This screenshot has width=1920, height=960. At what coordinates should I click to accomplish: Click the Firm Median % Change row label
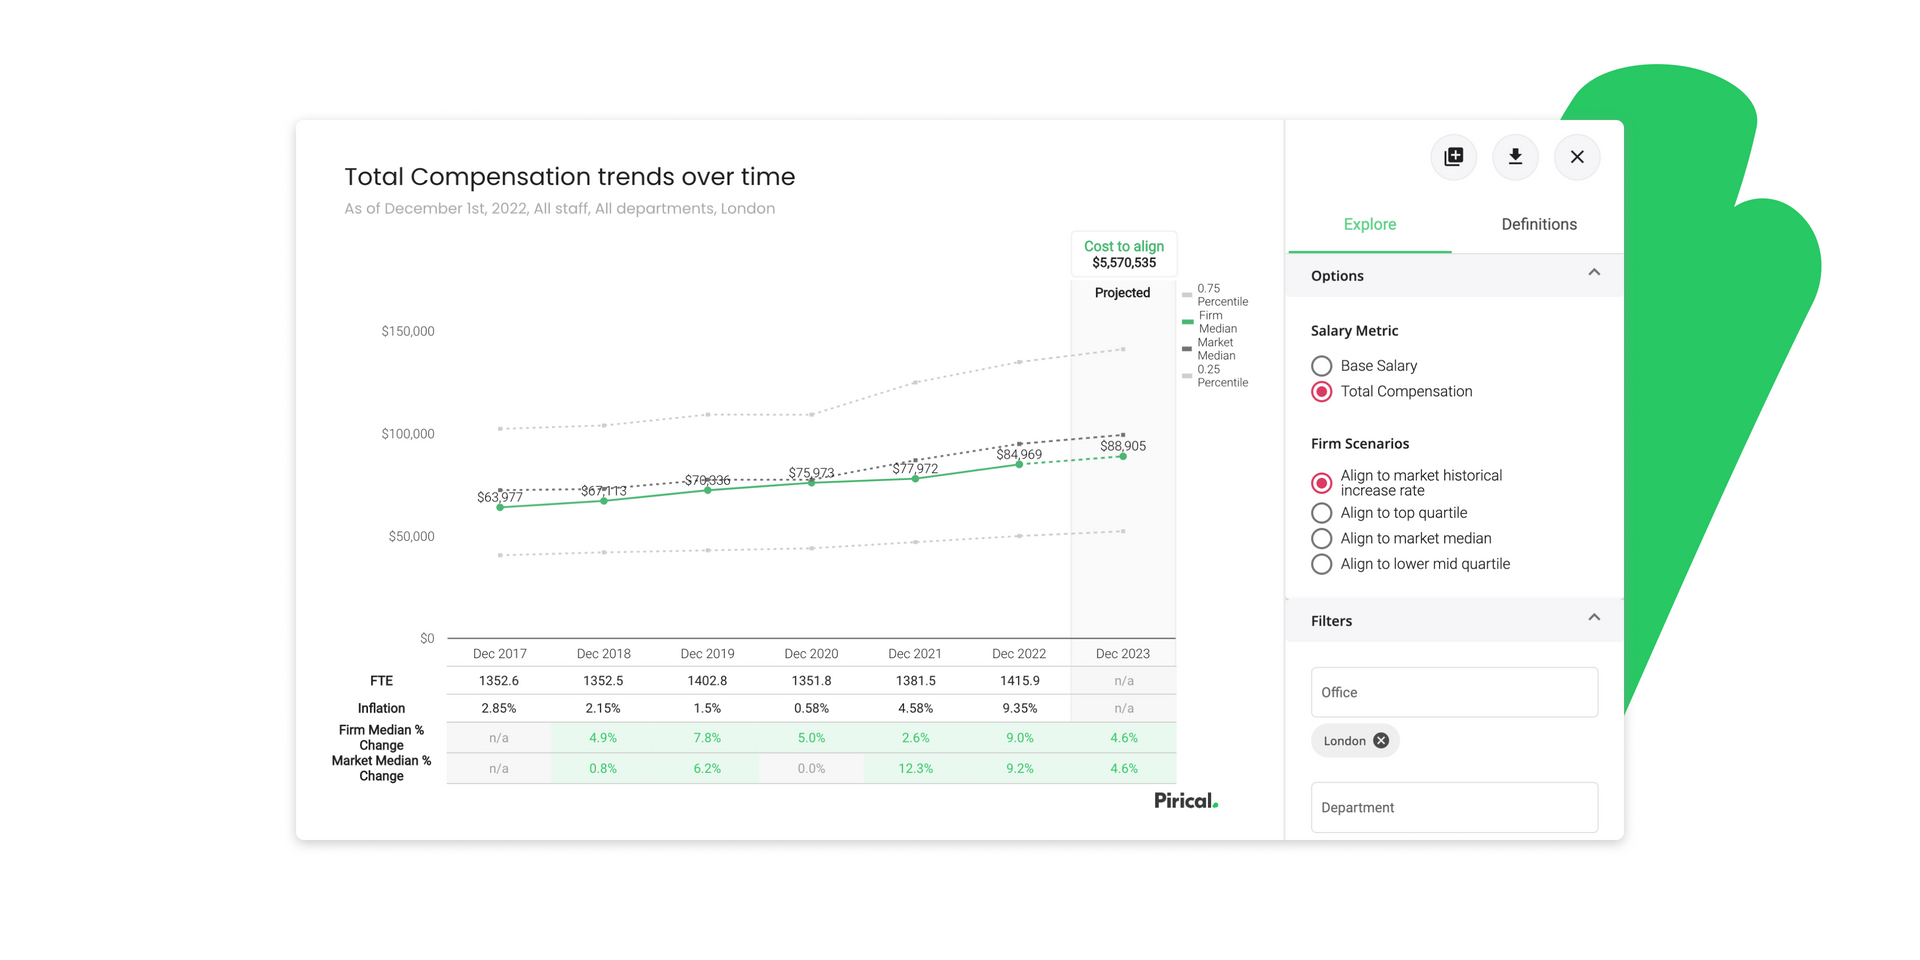(x=381, y=738)
